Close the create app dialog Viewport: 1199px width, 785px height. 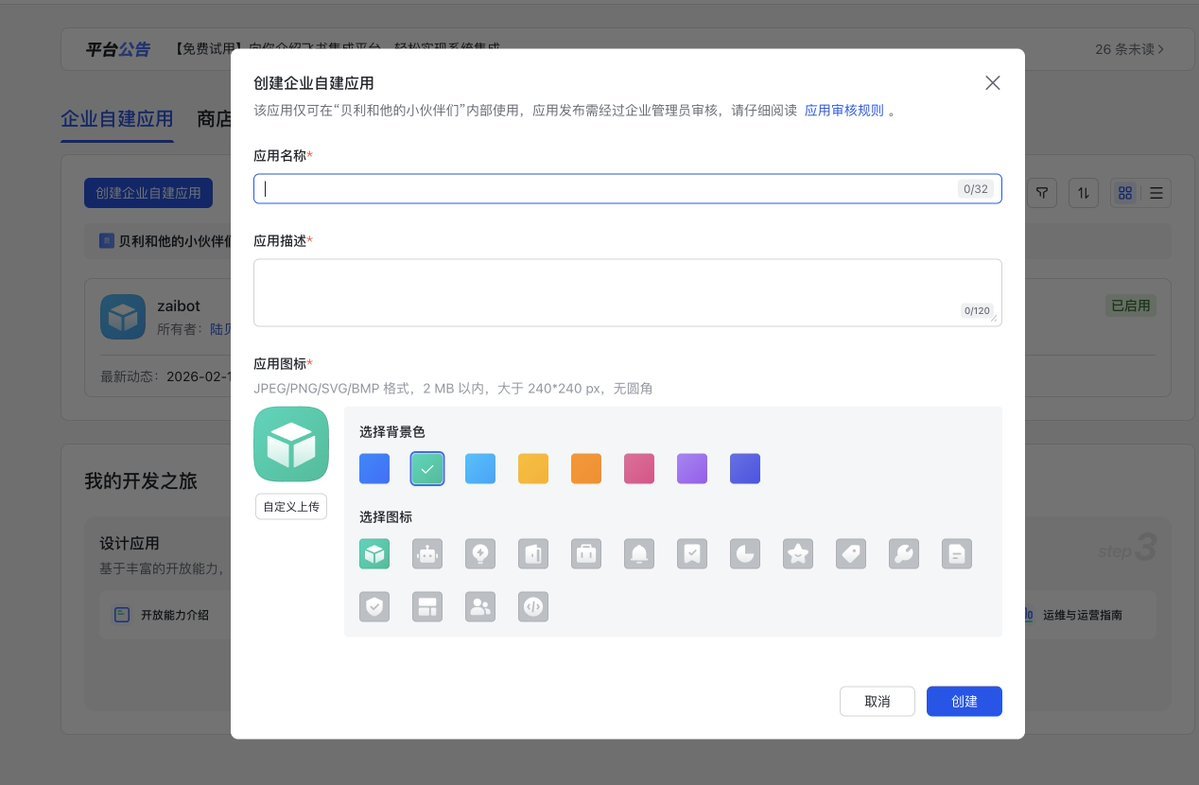coord(993,83)
